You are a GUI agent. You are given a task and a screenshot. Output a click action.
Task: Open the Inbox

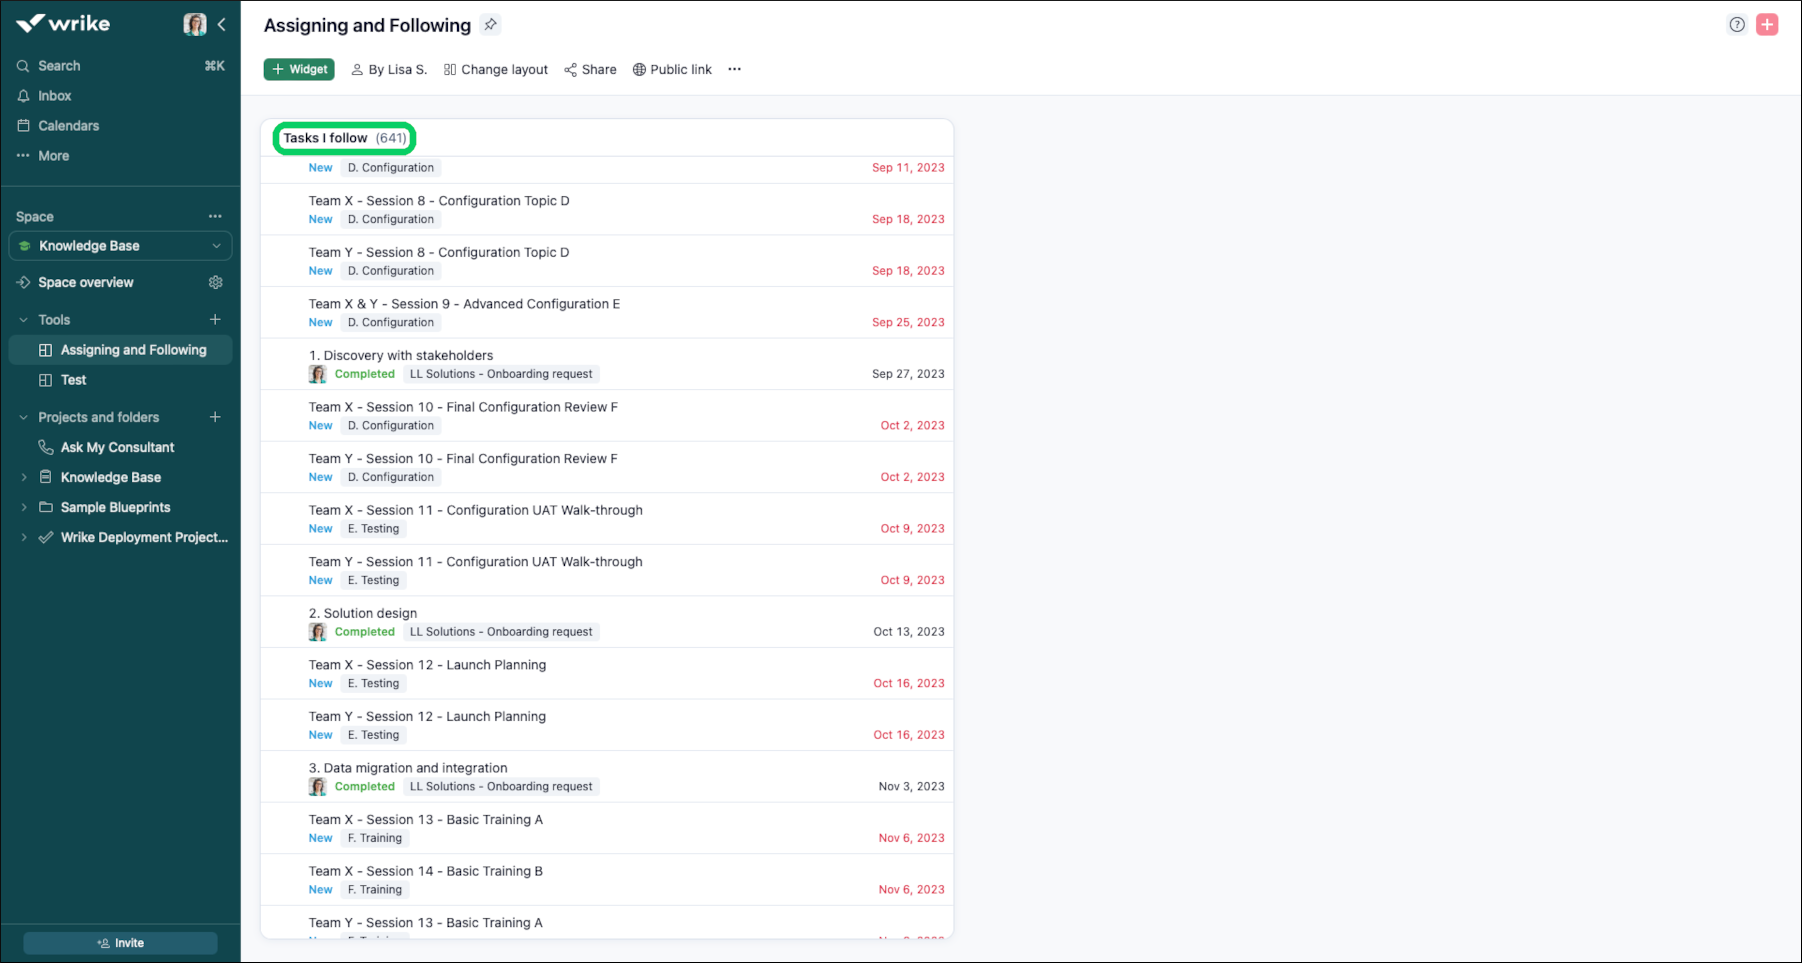(54, 95)
